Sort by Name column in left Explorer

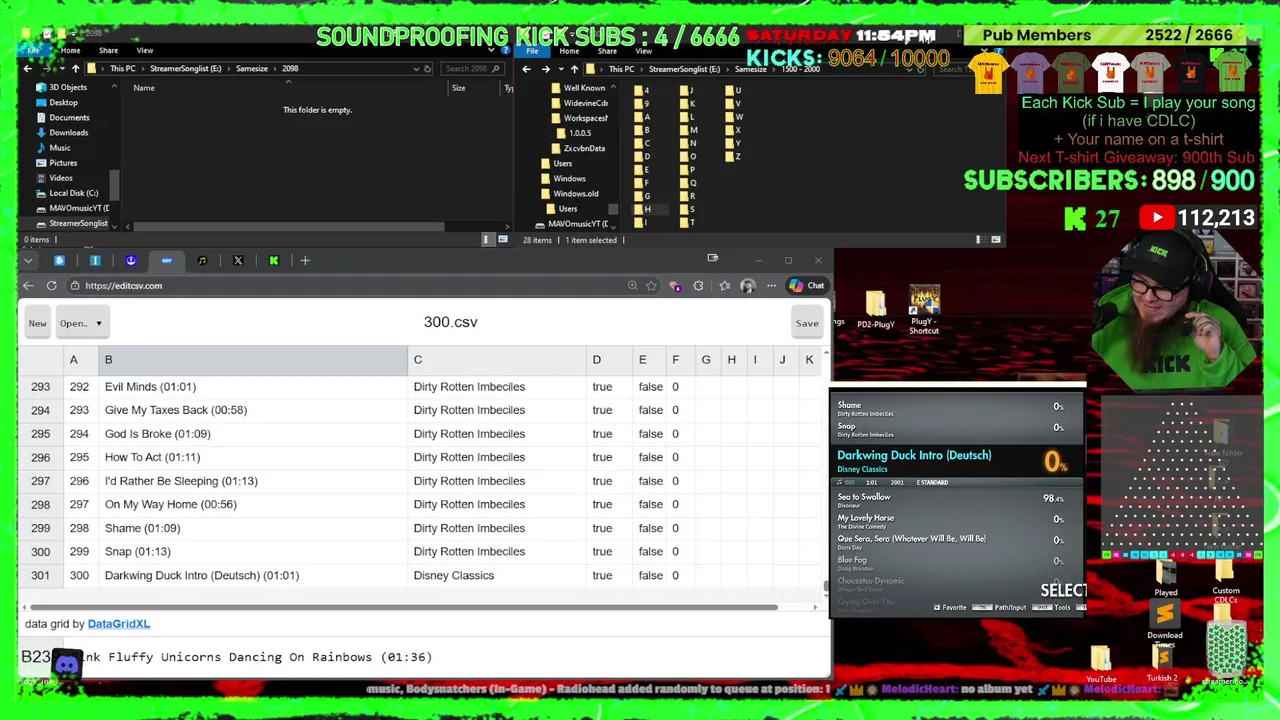pos(144,88)
